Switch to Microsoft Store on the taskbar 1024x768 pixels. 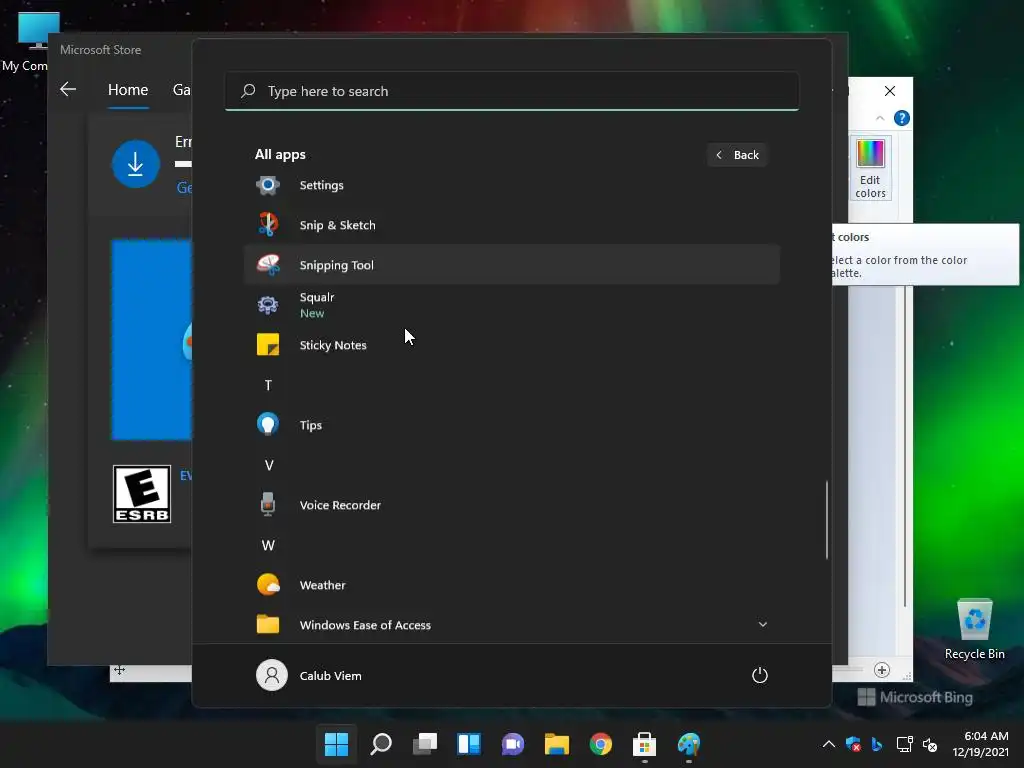(645, 744)
